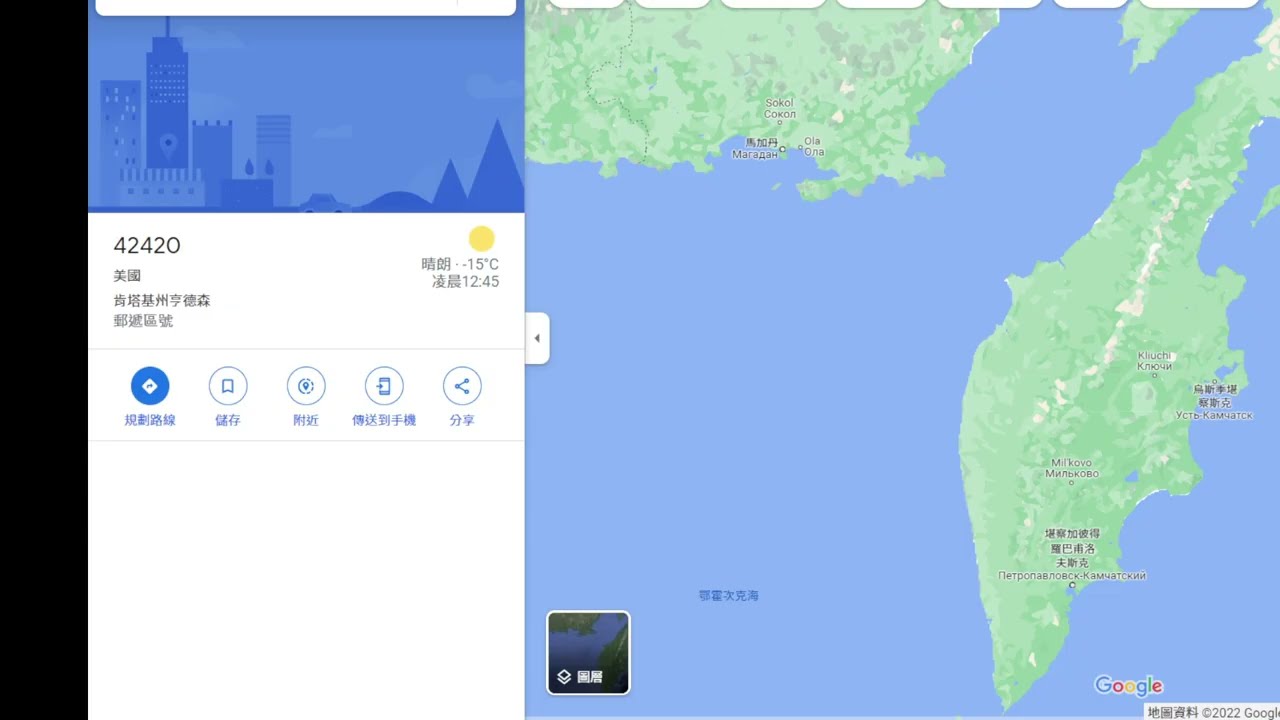This screenshot has height=720, width=1280.
Task: Search nearby with 附近 icon
Action: pos(306,386)
